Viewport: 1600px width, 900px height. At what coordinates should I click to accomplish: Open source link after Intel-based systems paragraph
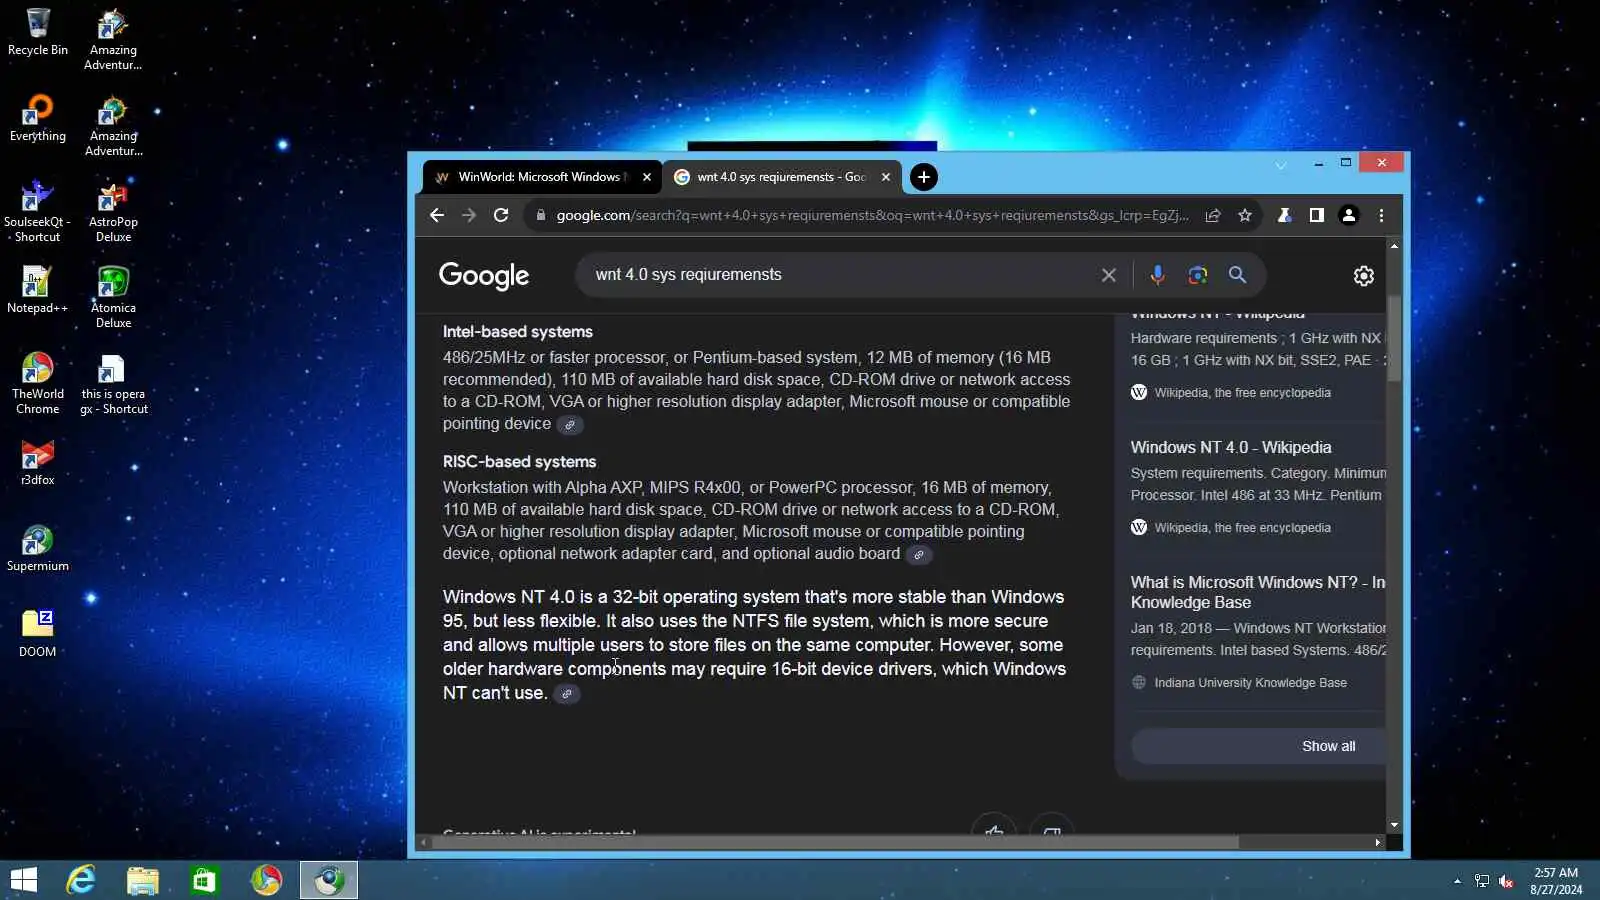[x=570, y=425]
